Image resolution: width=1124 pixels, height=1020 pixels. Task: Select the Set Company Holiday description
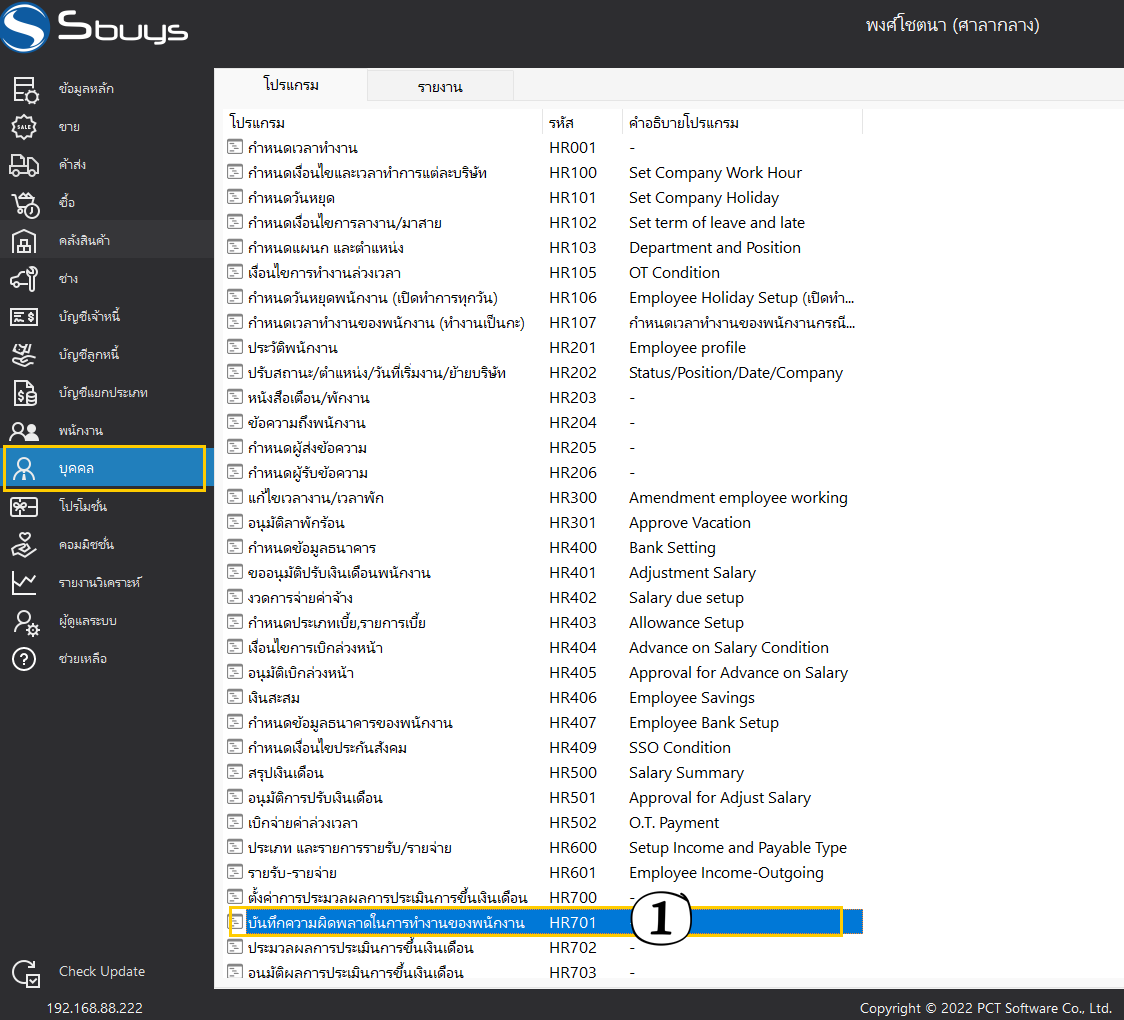(x=703, y=198)
